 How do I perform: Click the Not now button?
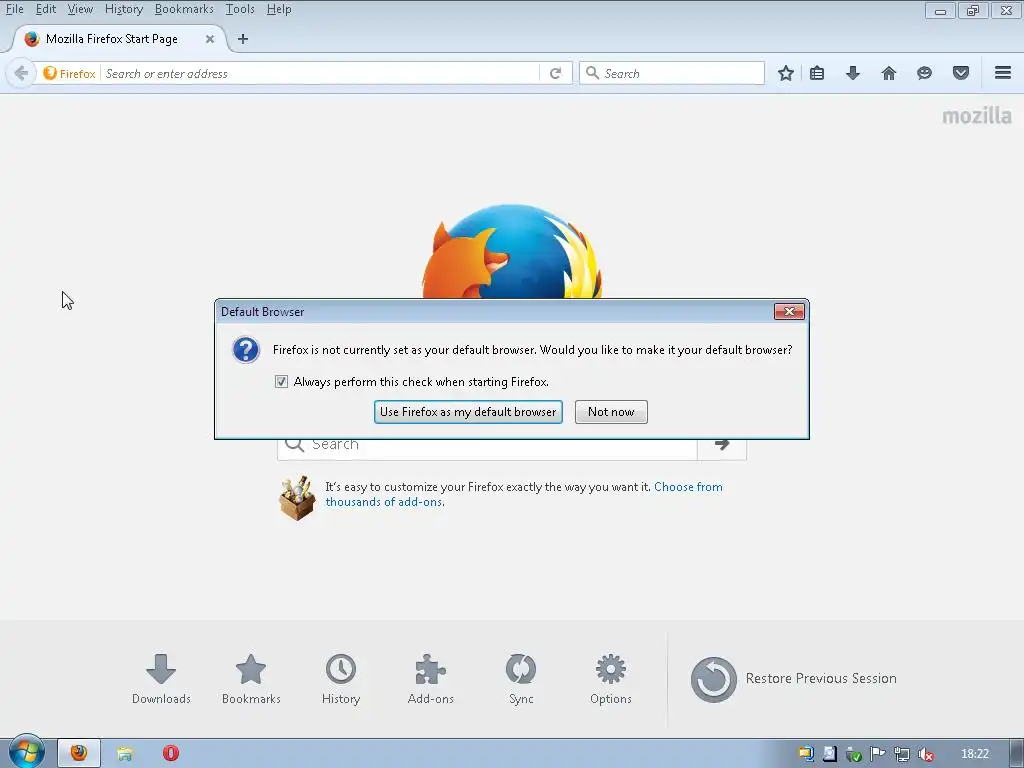click(611, 412)
